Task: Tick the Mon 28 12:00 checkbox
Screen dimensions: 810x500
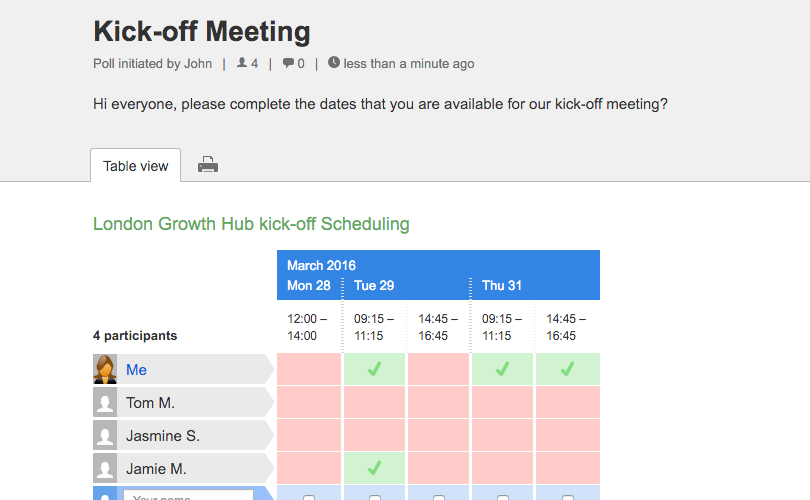Action: tap(309, 497)
